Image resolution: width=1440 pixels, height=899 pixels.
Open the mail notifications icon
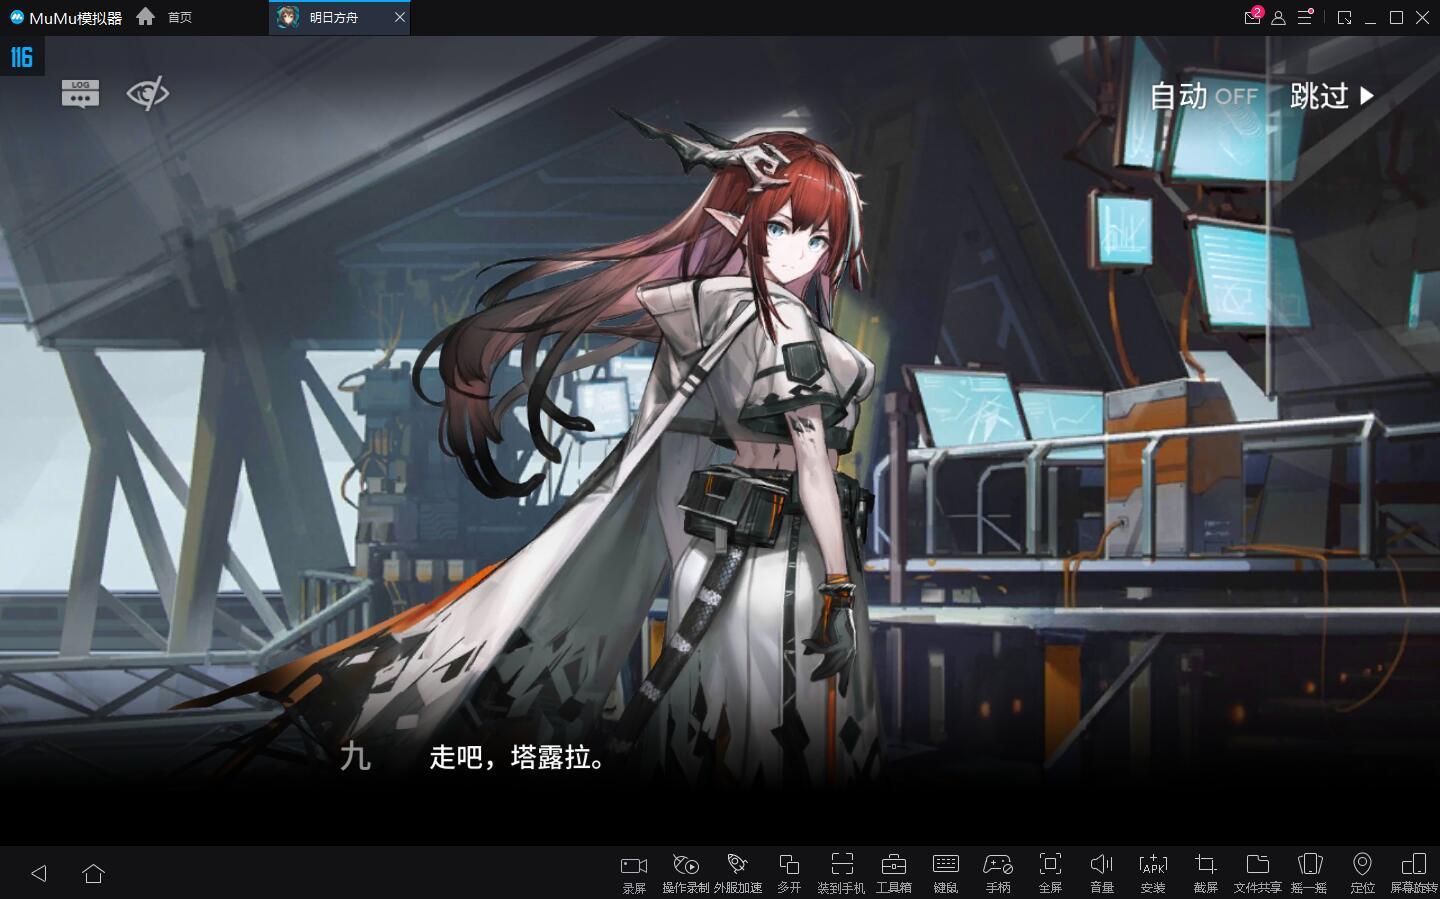tap(1252, 17)
